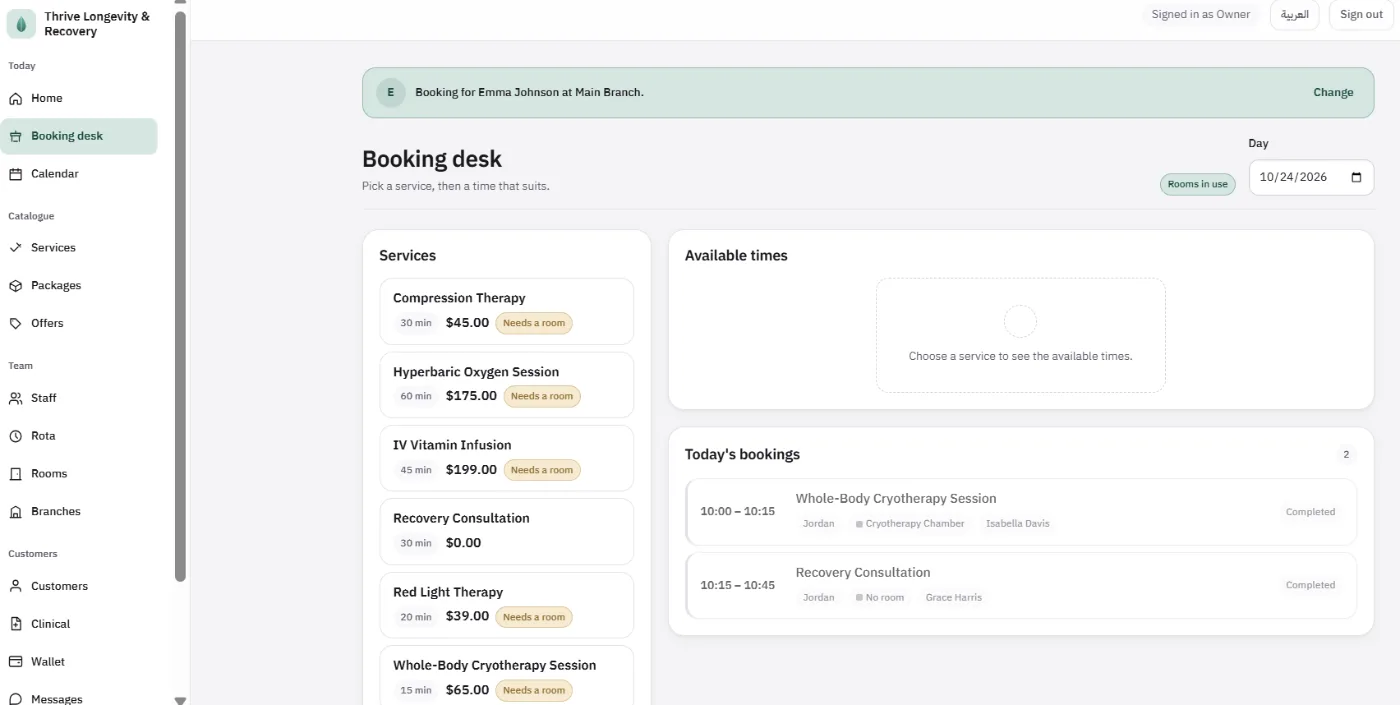Click the Grace Harris tag
1400x705 pixels.
pyautogui.click(x=954, y=598)
